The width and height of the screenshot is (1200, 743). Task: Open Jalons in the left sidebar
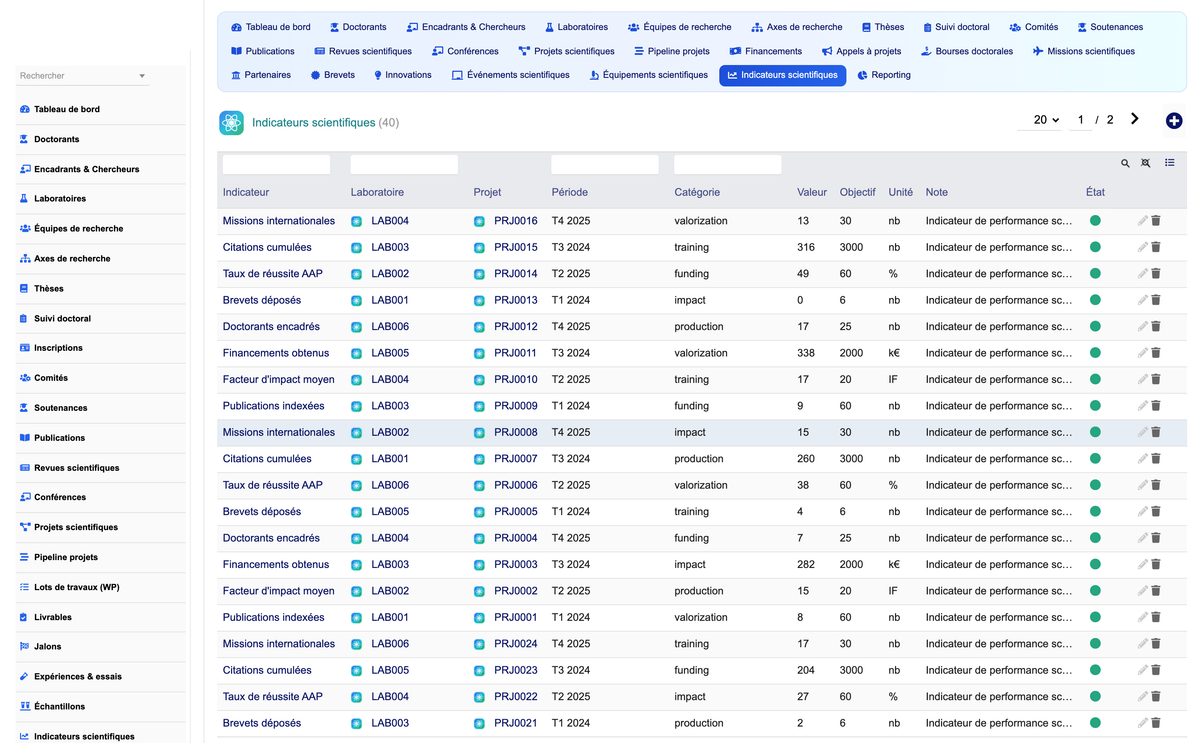pos(101,647)
